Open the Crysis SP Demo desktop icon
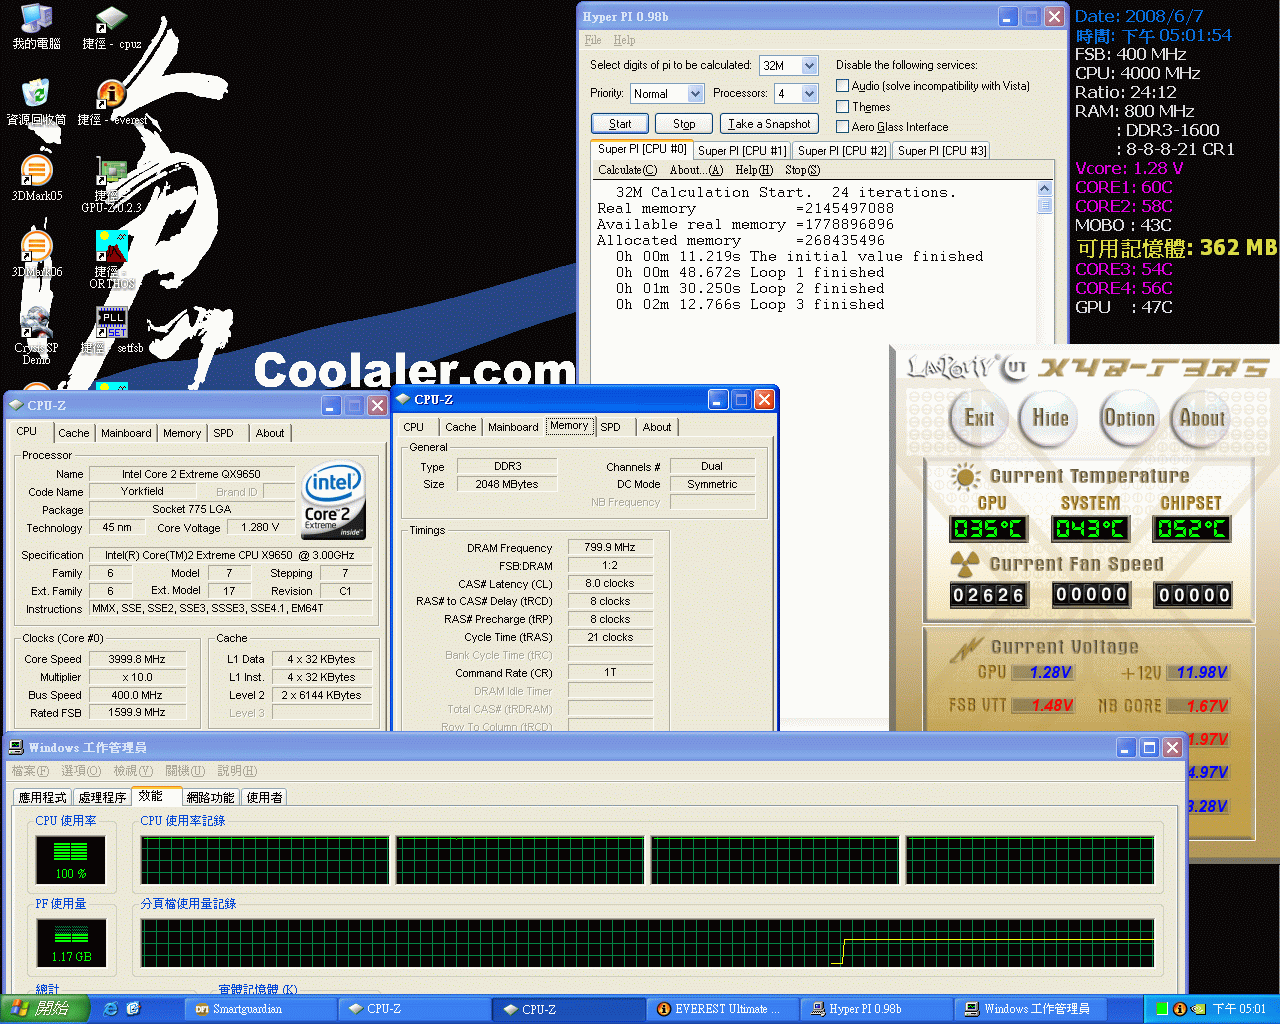 point(36,336)
